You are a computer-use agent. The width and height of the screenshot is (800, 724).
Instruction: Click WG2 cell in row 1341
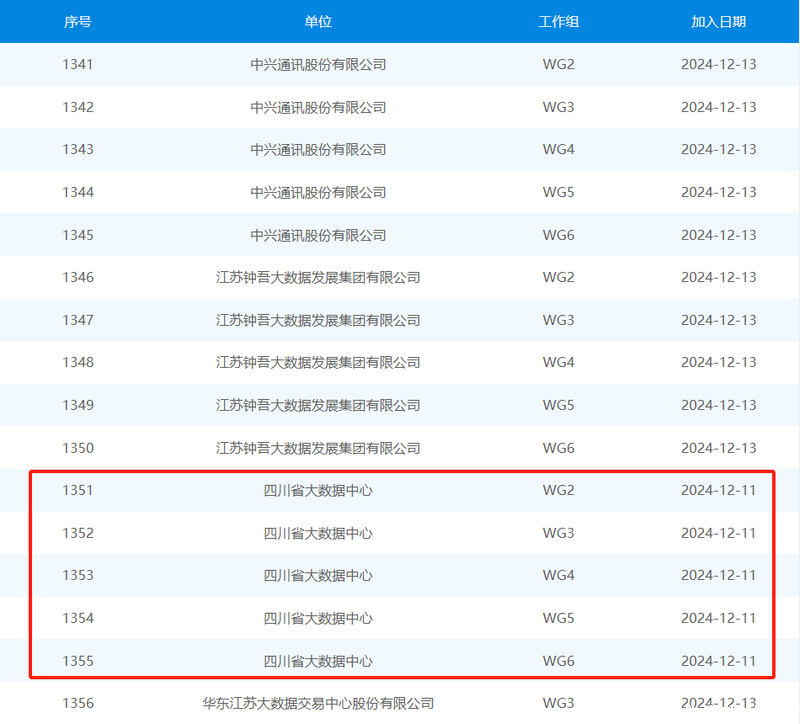point(558,65)
